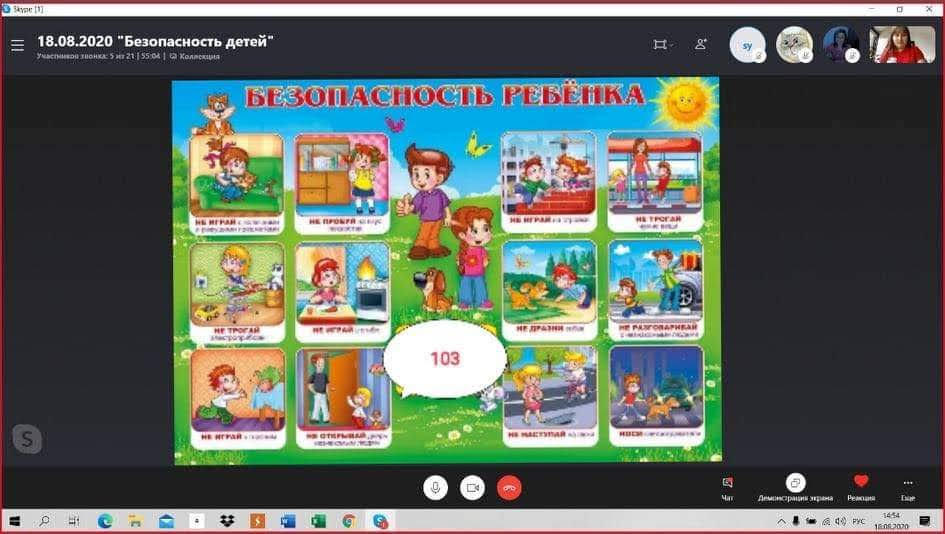Show hidden system tray icons
The image size is (945, 534).
[781, 521]
